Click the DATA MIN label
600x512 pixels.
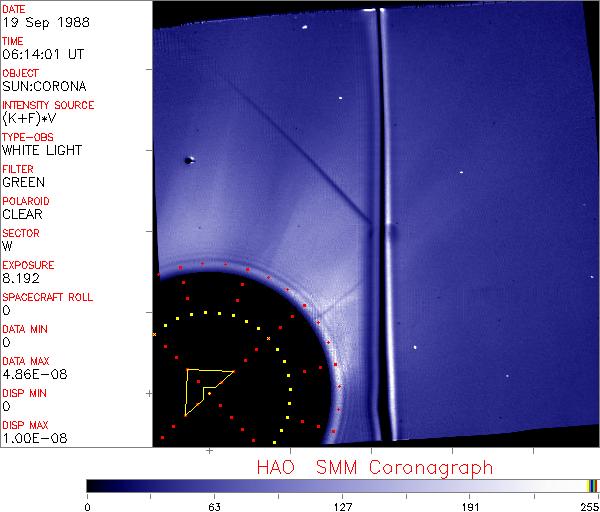tap(25, 329)
